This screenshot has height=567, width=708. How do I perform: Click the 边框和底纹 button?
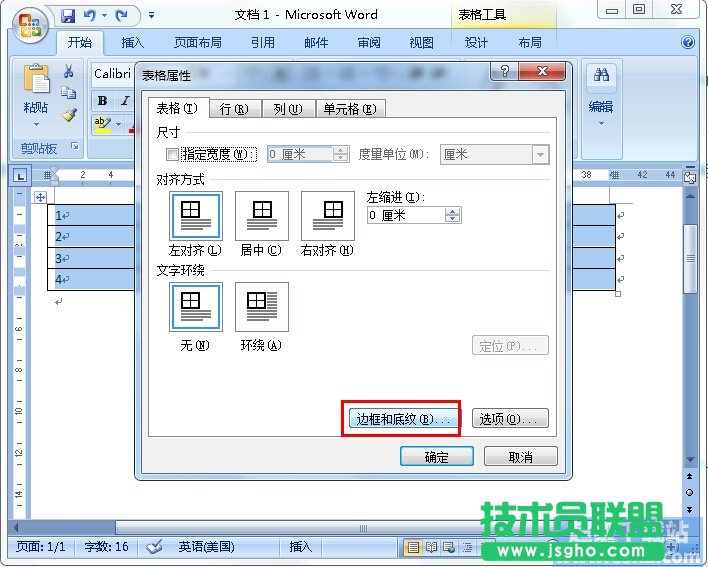pos(402,419)
